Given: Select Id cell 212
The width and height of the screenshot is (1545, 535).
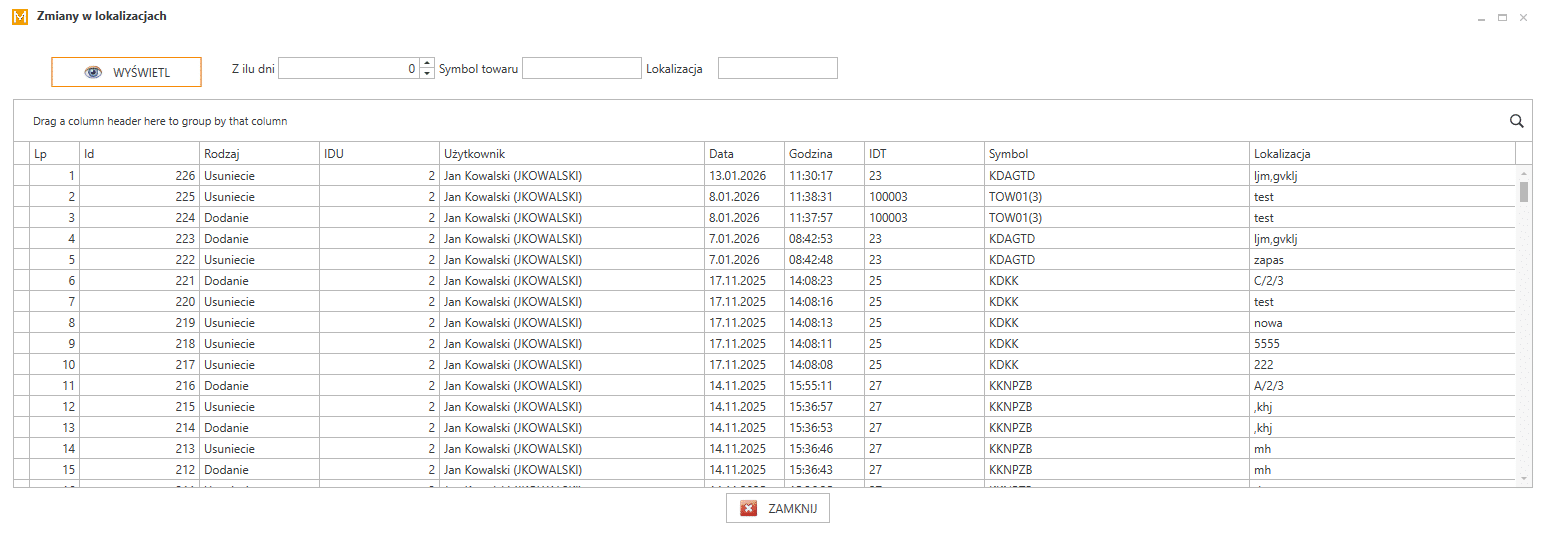Looking at the screenshot, I should tap(139, 470).
